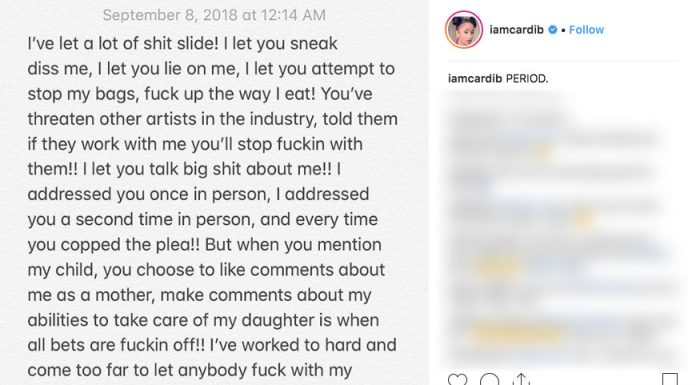Save the post using the bookmark icon
The image size is (696, 385).
[670, 380]
